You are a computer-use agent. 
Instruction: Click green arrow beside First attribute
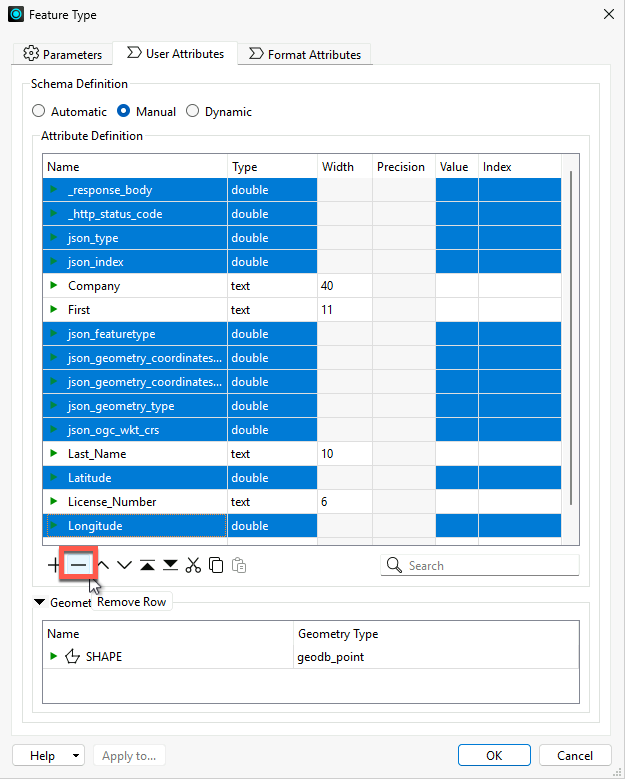point(54,309)
